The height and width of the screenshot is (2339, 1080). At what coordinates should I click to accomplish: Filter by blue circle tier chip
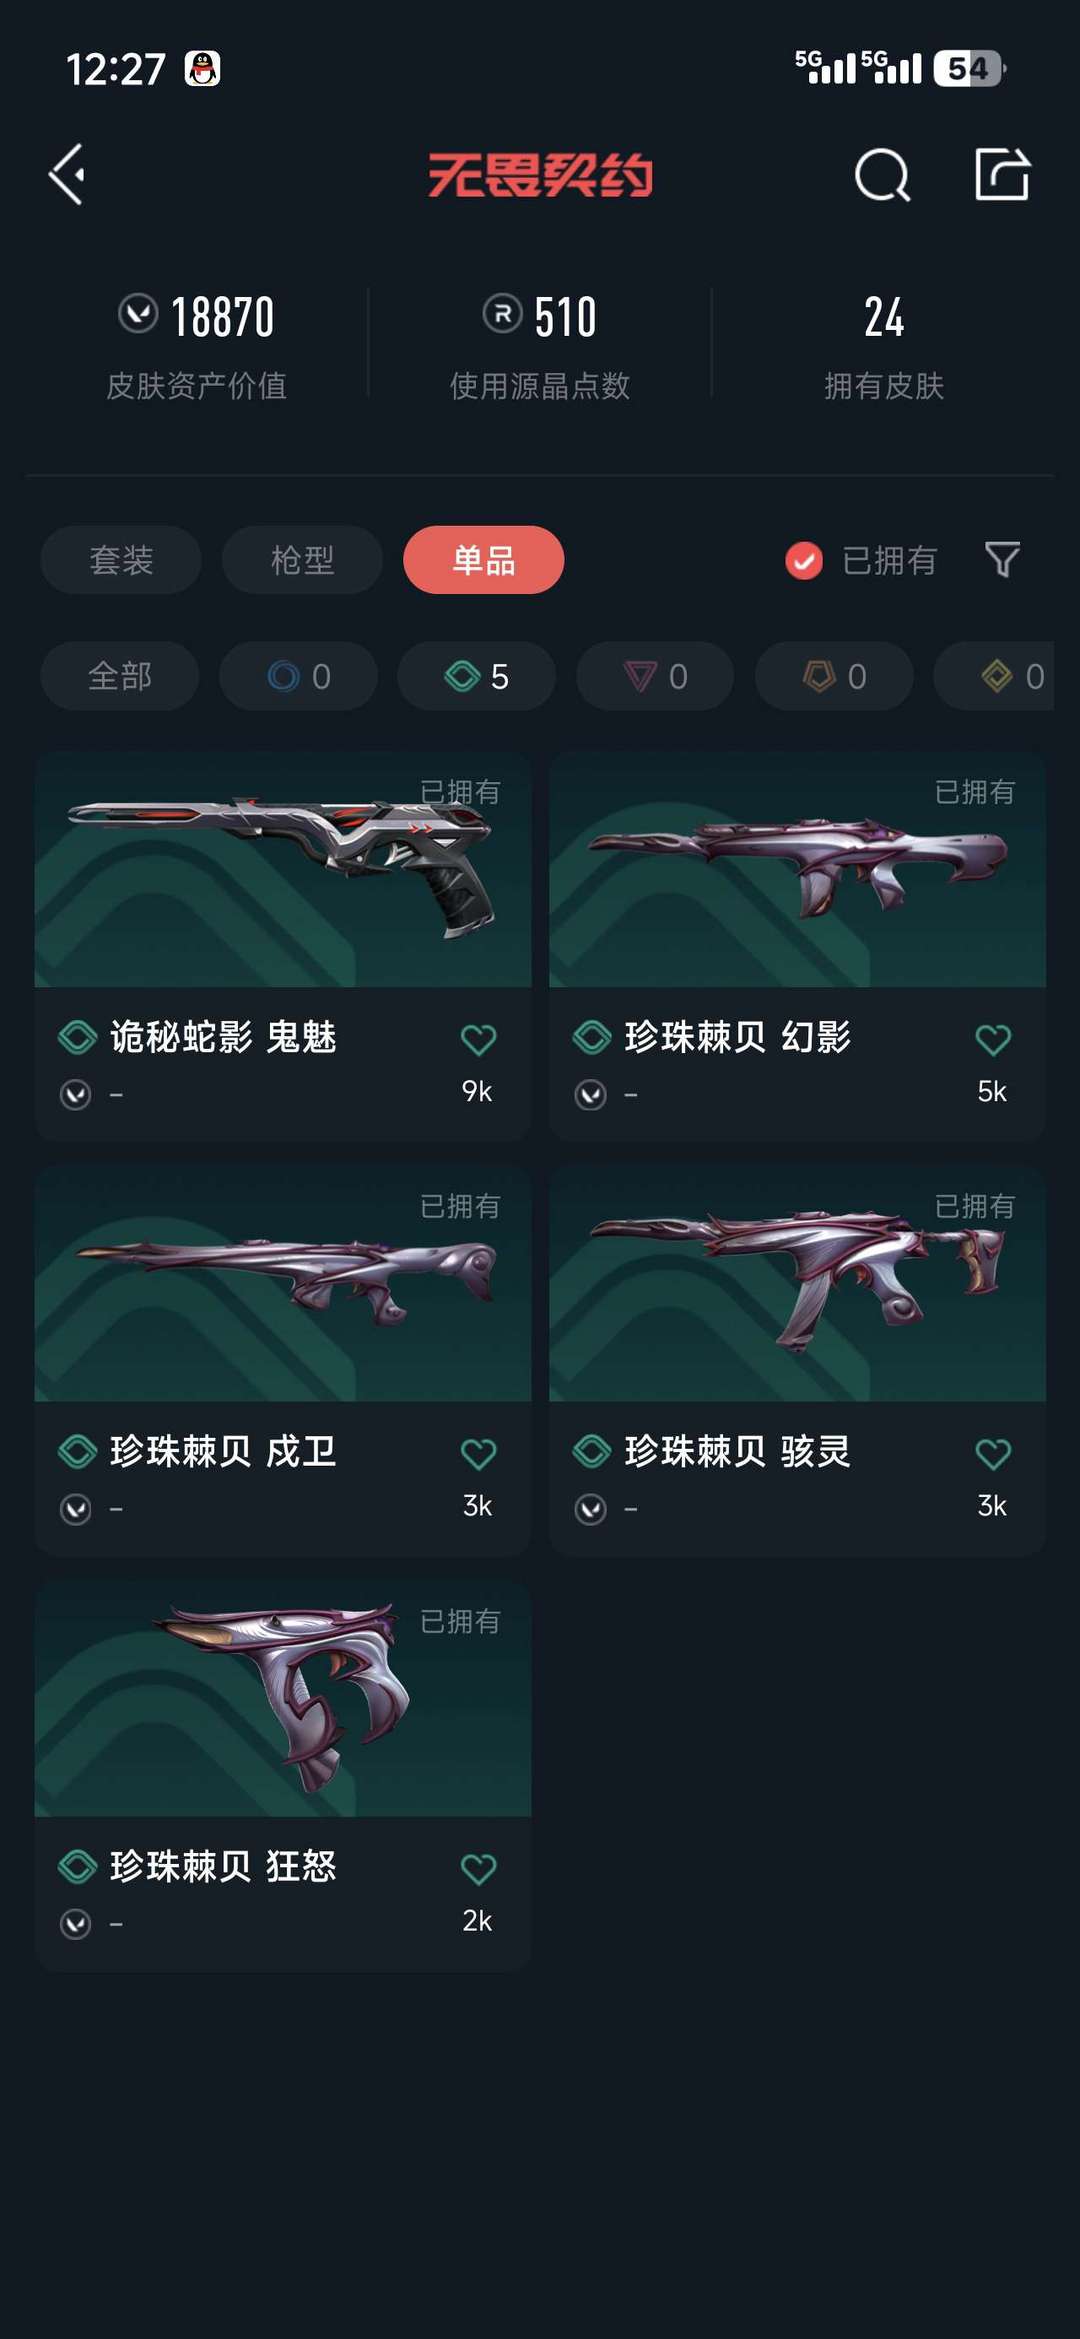coord(298,676)
